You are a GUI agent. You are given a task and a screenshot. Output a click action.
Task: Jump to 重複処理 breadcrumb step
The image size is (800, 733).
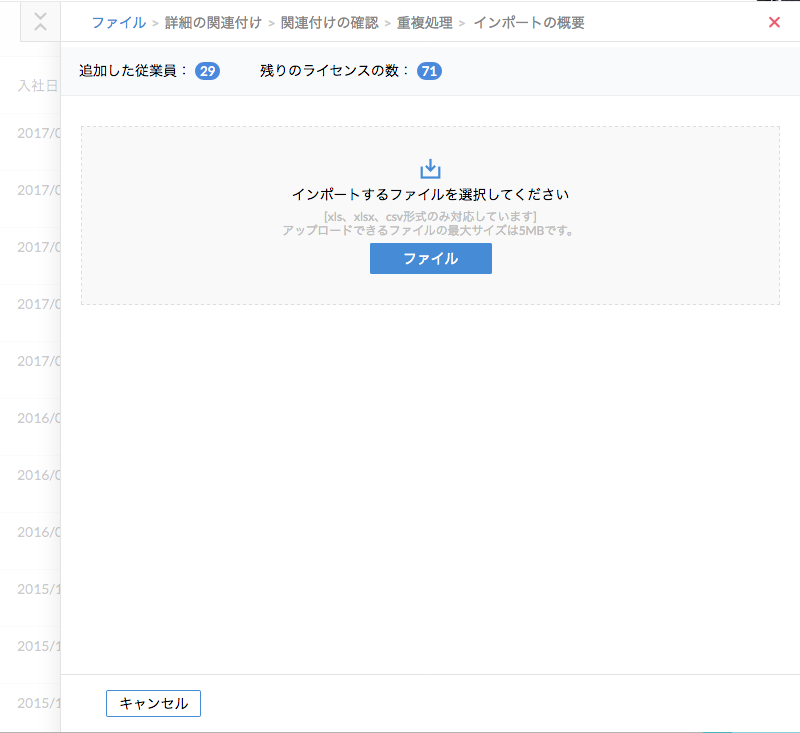[x=424, y=22]
